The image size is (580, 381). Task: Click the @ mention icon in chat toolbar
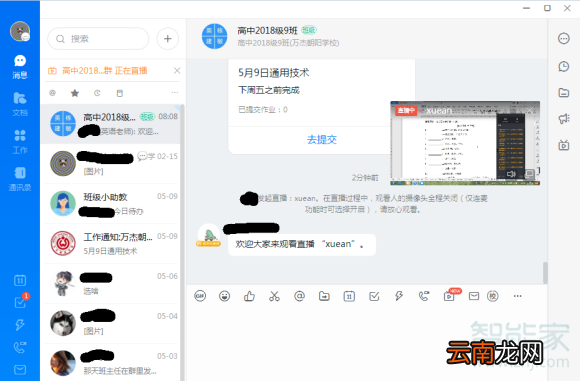(299, 296)
